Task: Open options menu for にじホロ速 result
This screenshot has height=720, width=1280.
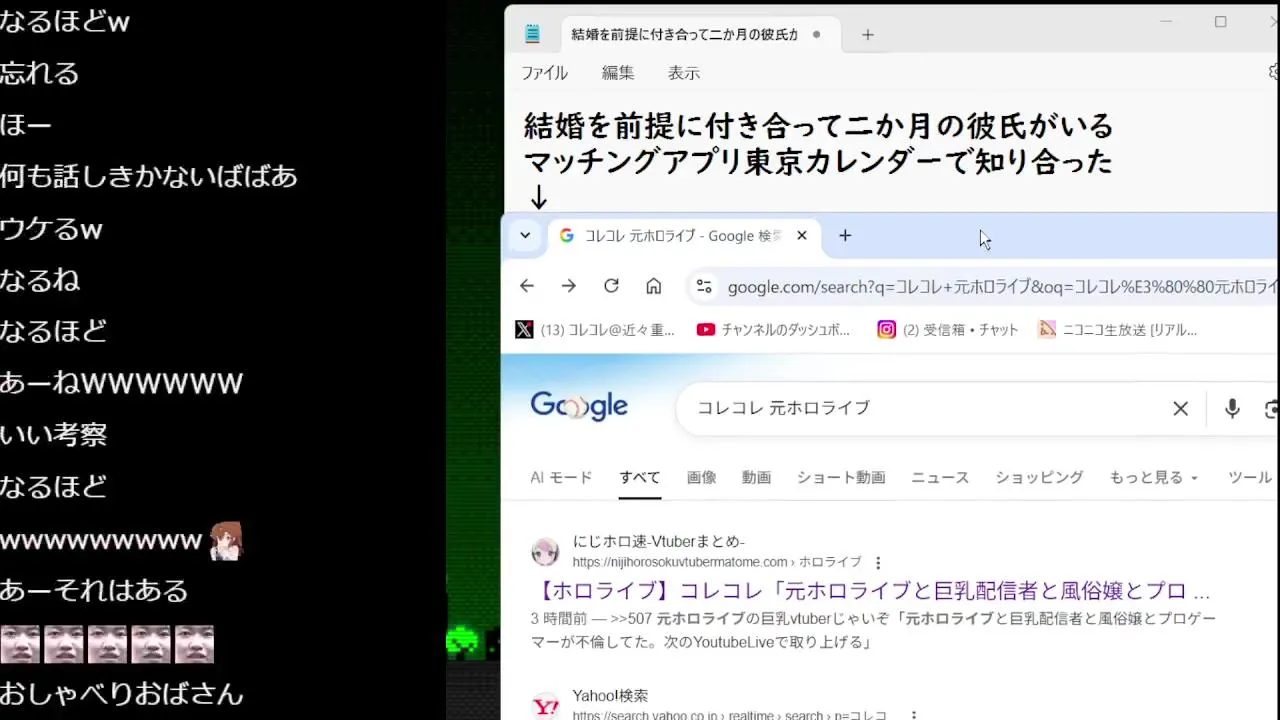Action: coord(878,563)
